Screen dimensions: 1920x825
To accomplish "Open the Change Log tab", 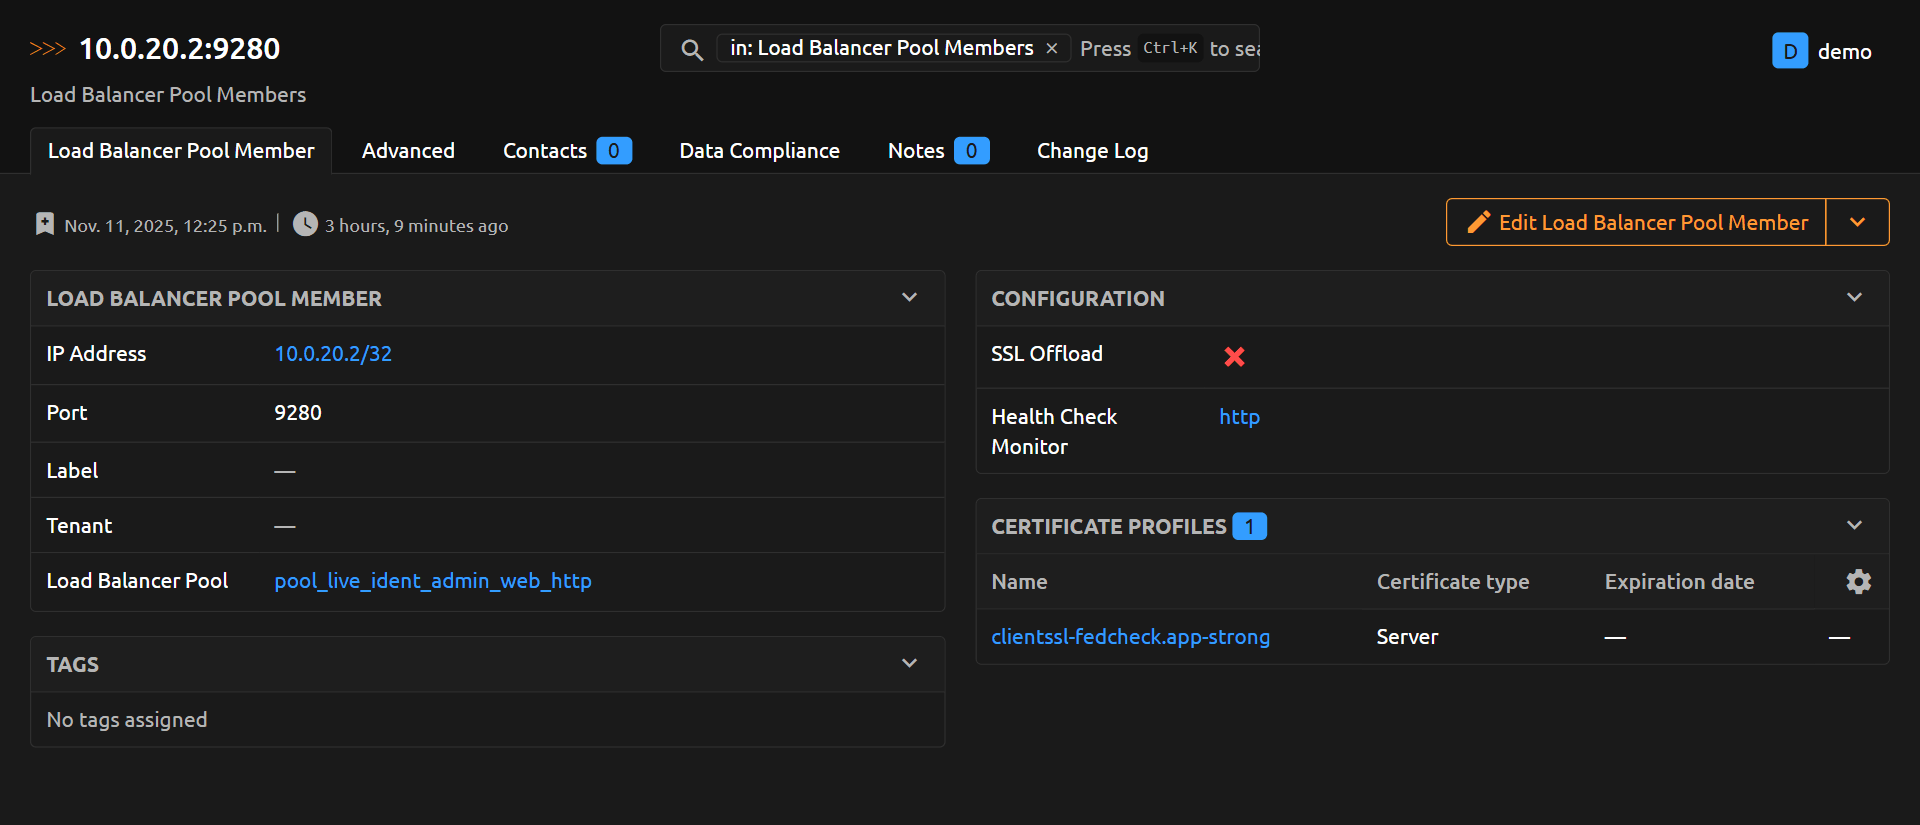I will pos(1092,151).
